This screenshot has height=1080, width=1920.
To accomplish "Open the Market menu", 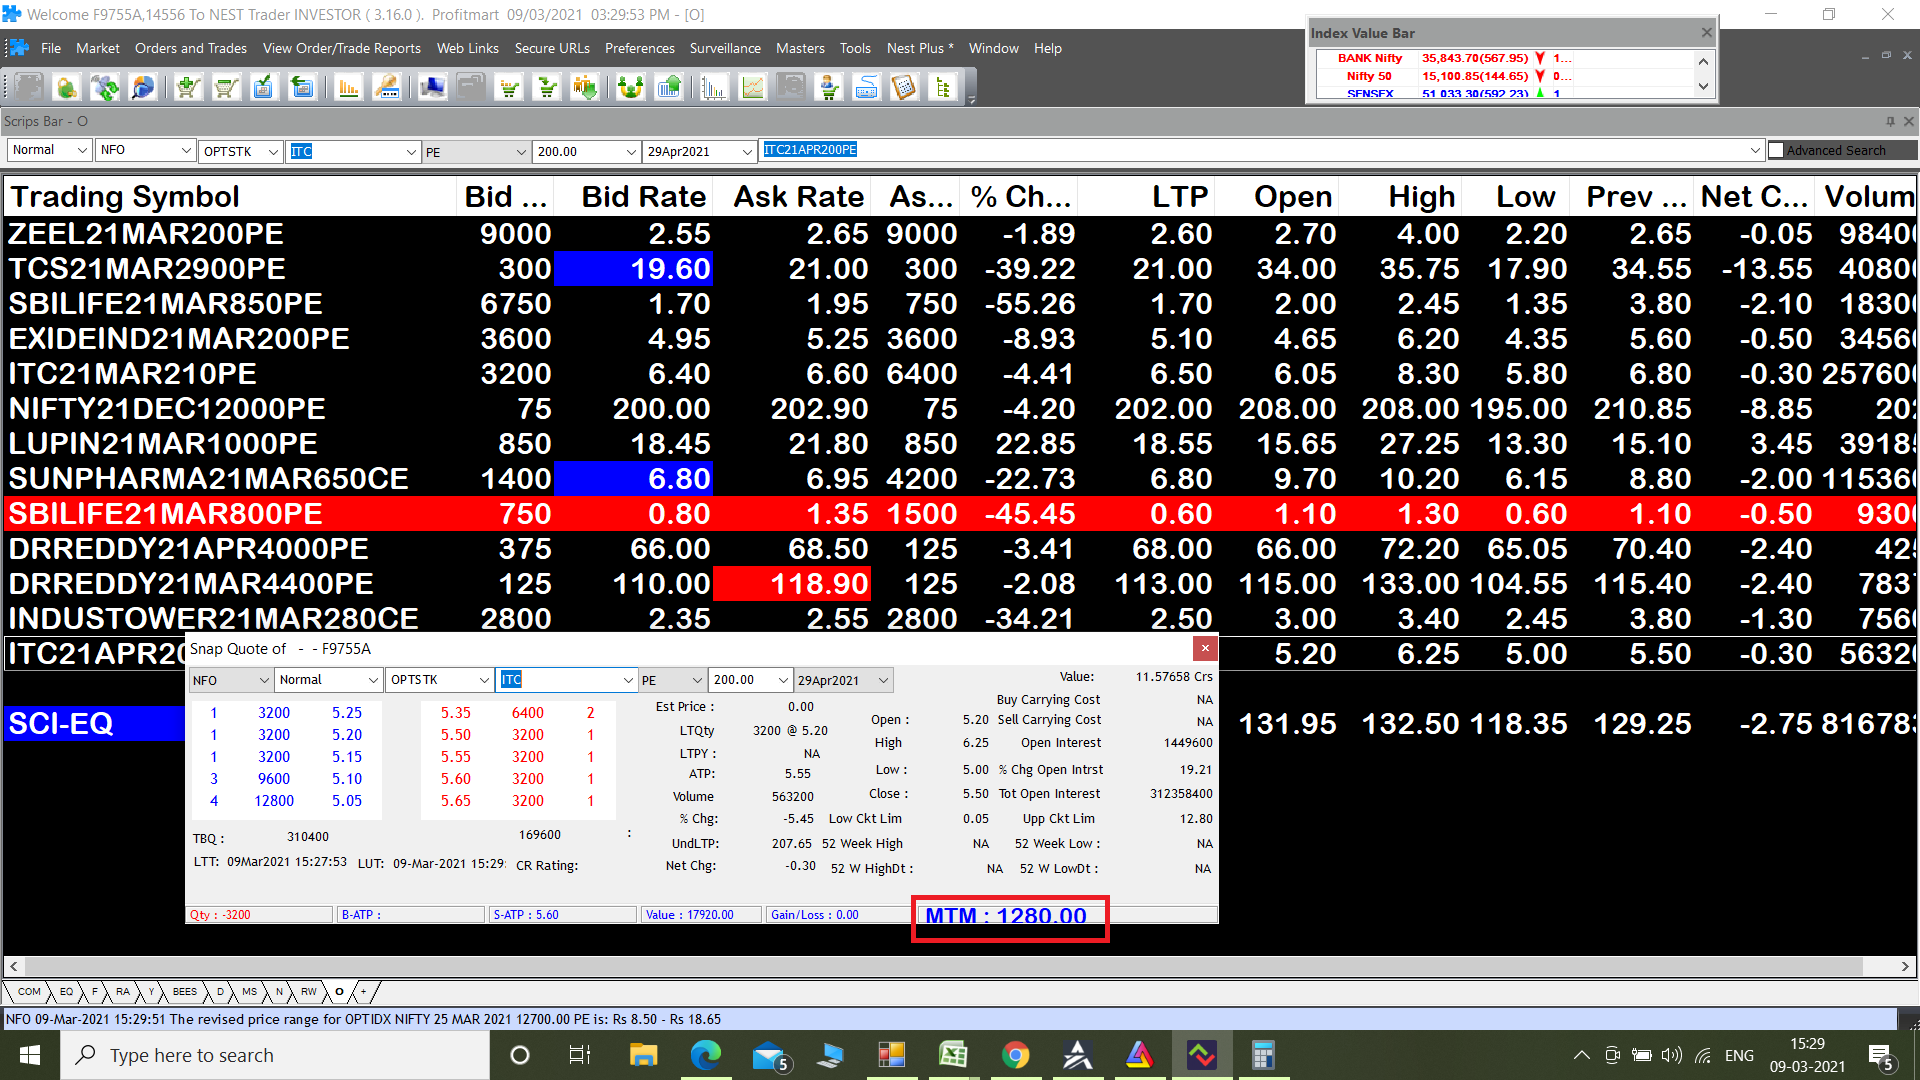I will (x=97, y=48).
